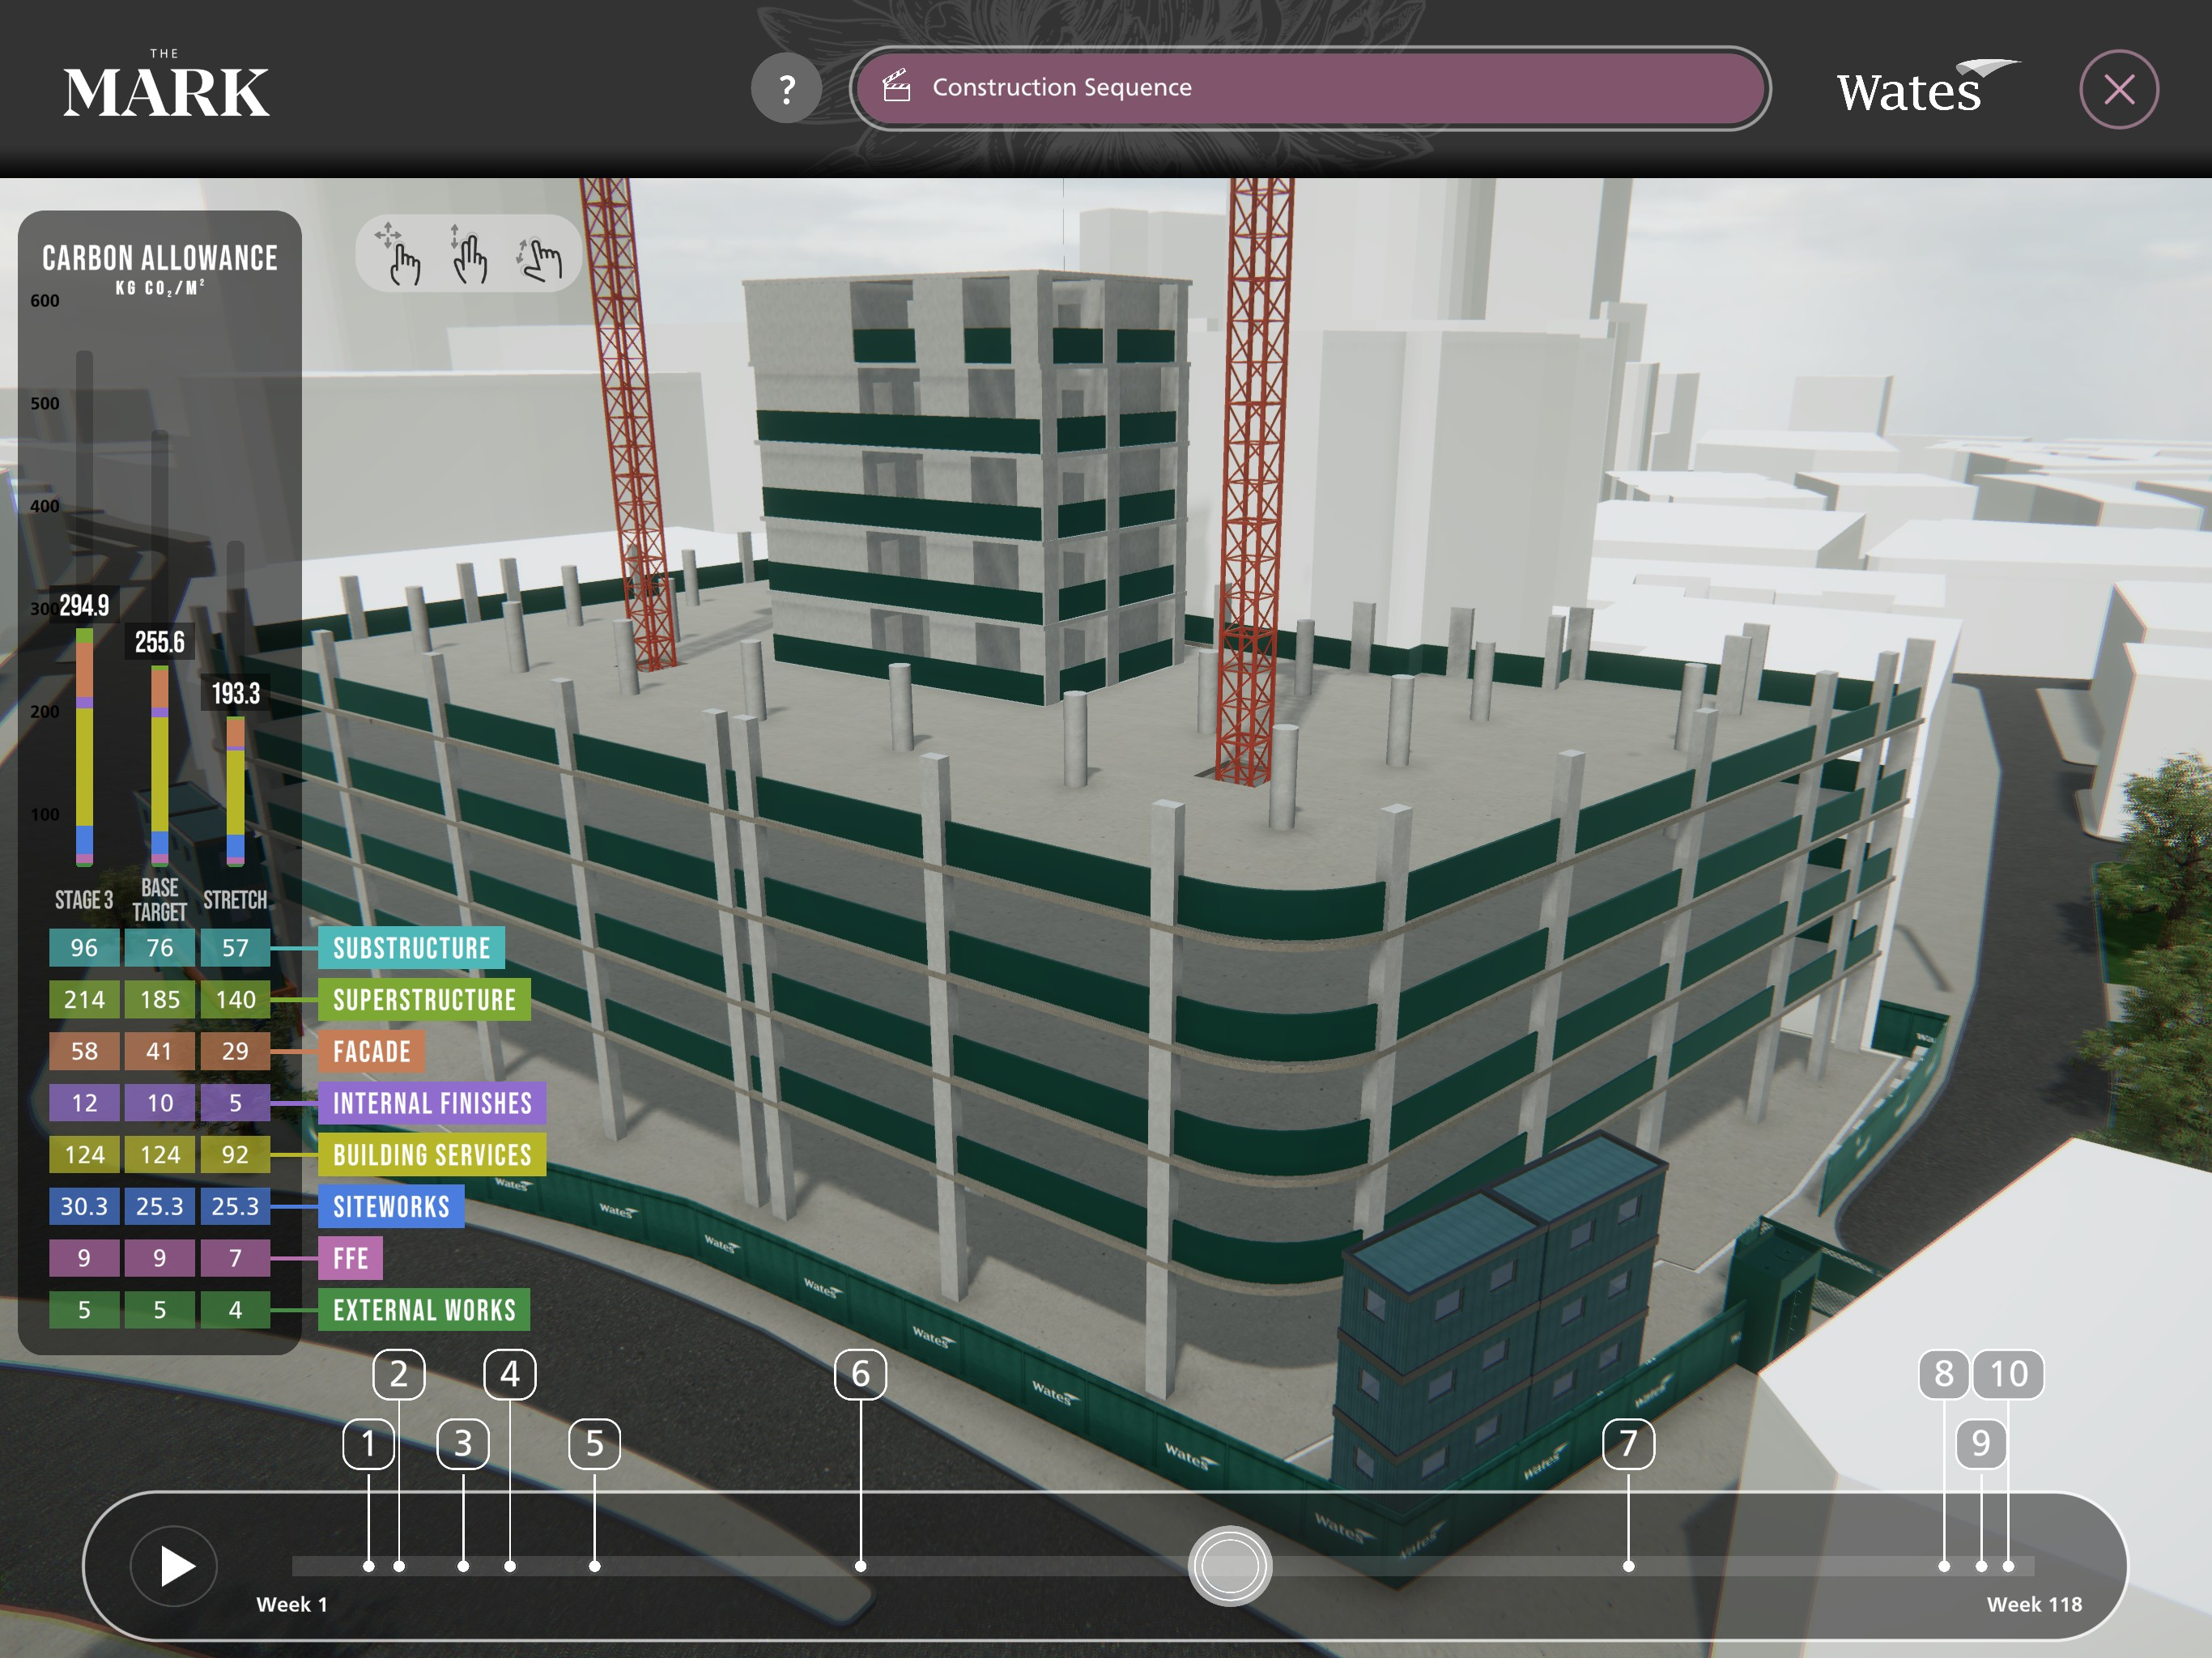Select the BUILDING SERVICES category label
Viewport: 2212px width, 1658px height.
432,1154
